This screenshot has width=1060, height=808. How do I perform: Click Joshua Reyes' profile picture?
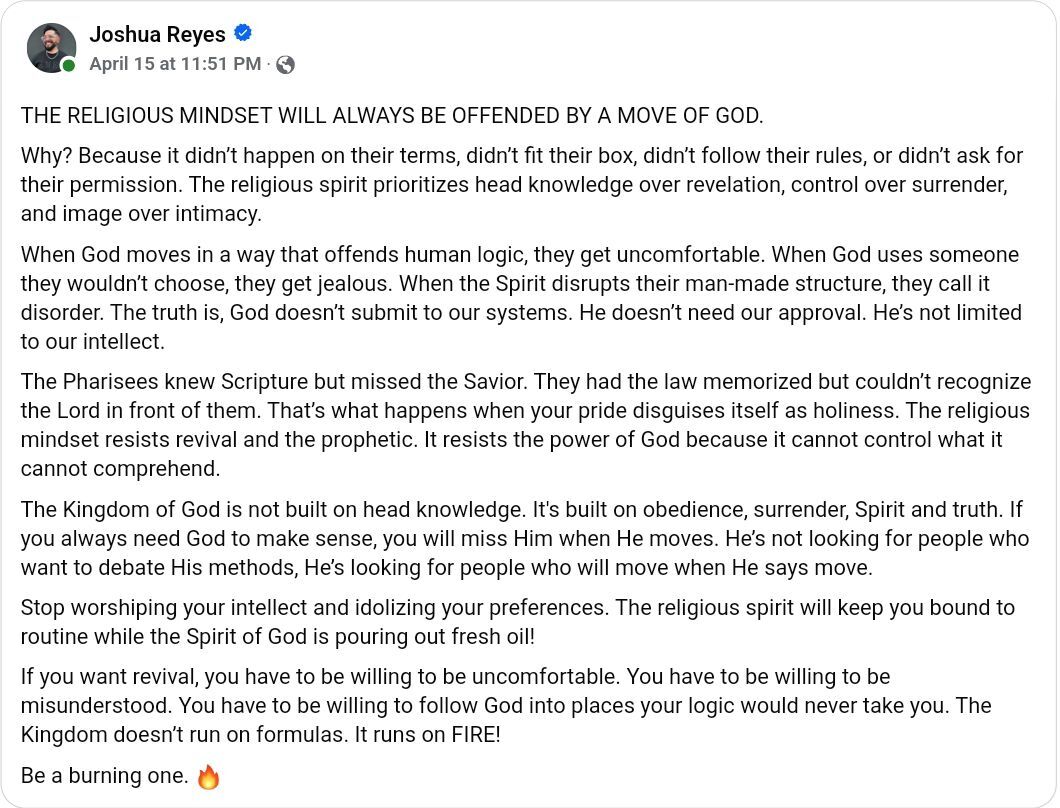click(x=51, y=48)
